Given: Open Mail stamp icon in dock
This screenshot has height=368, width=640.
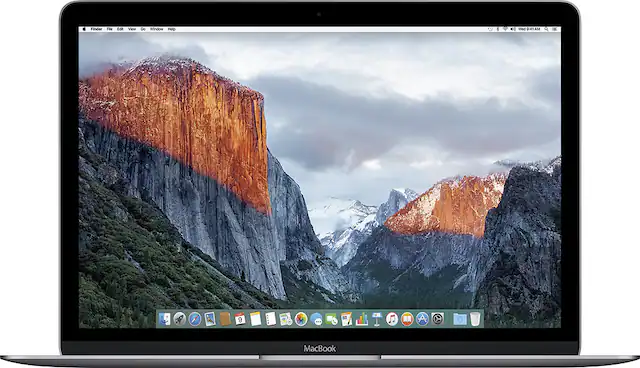Looking at the screenshot, I should coord(210,319).
